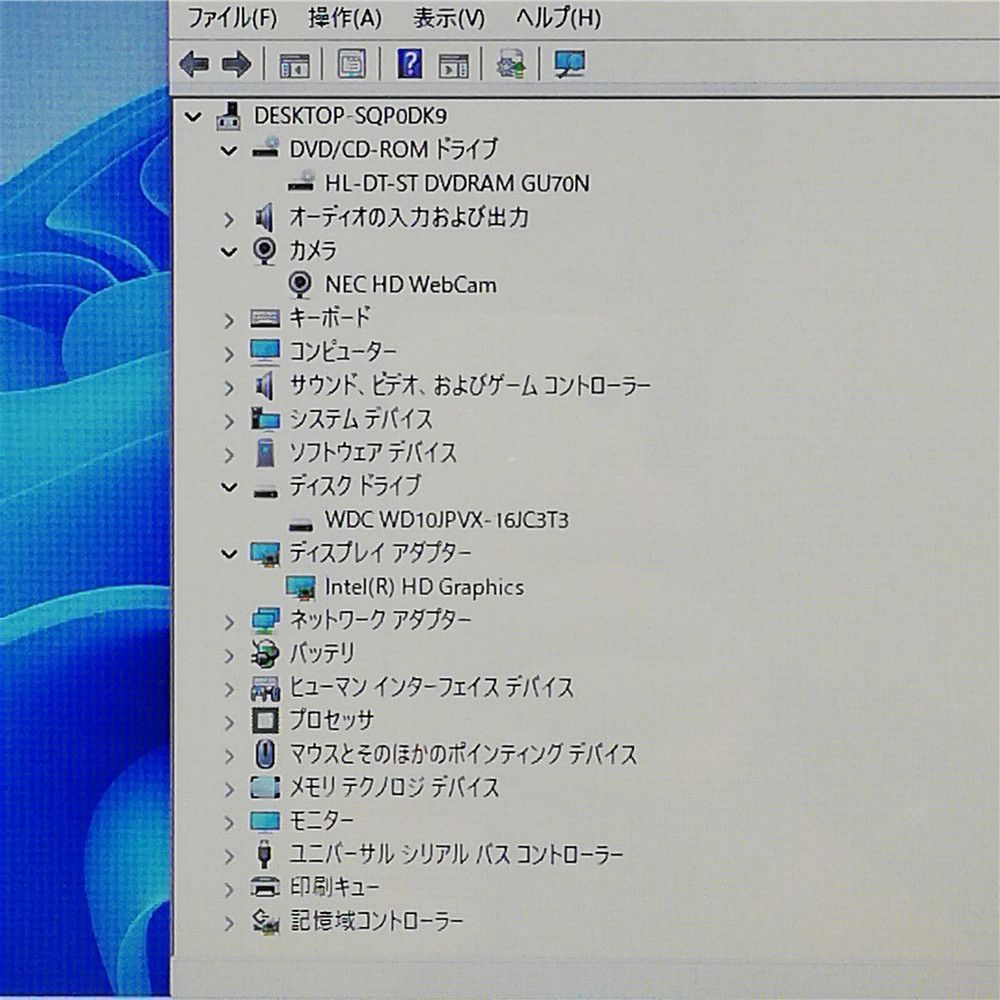The height and width of the screenshot is (1000, 1000).
Task: Collapse the DVD/CD-ROM ドライブ category
Action: pos(228,151)
